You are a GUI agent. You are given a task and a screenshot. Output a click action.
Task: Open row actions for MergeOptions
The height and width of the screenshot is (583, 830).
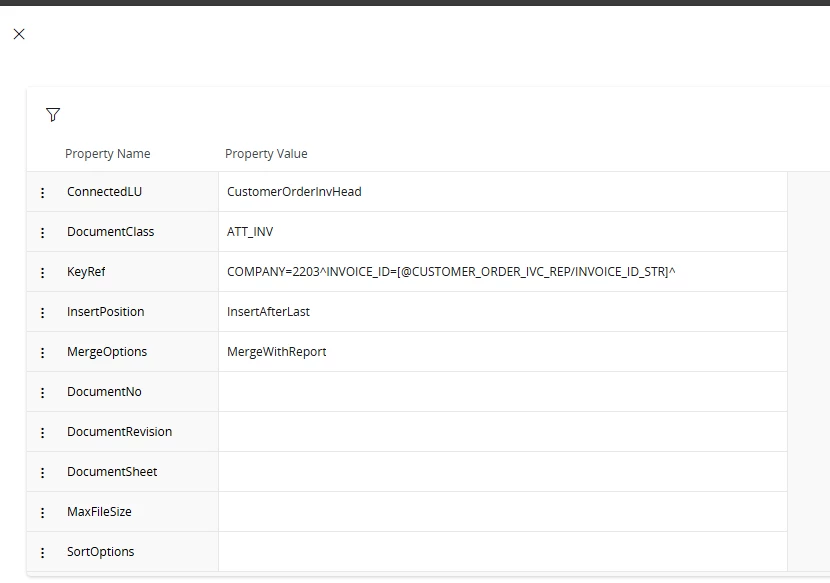point(42,352)
